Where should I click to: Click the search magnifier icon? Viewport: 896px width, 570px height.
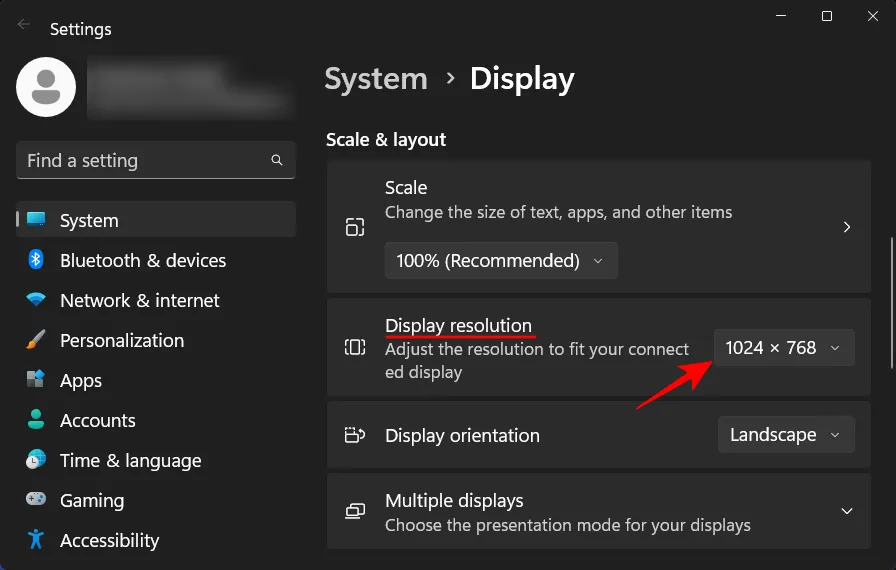277,160
